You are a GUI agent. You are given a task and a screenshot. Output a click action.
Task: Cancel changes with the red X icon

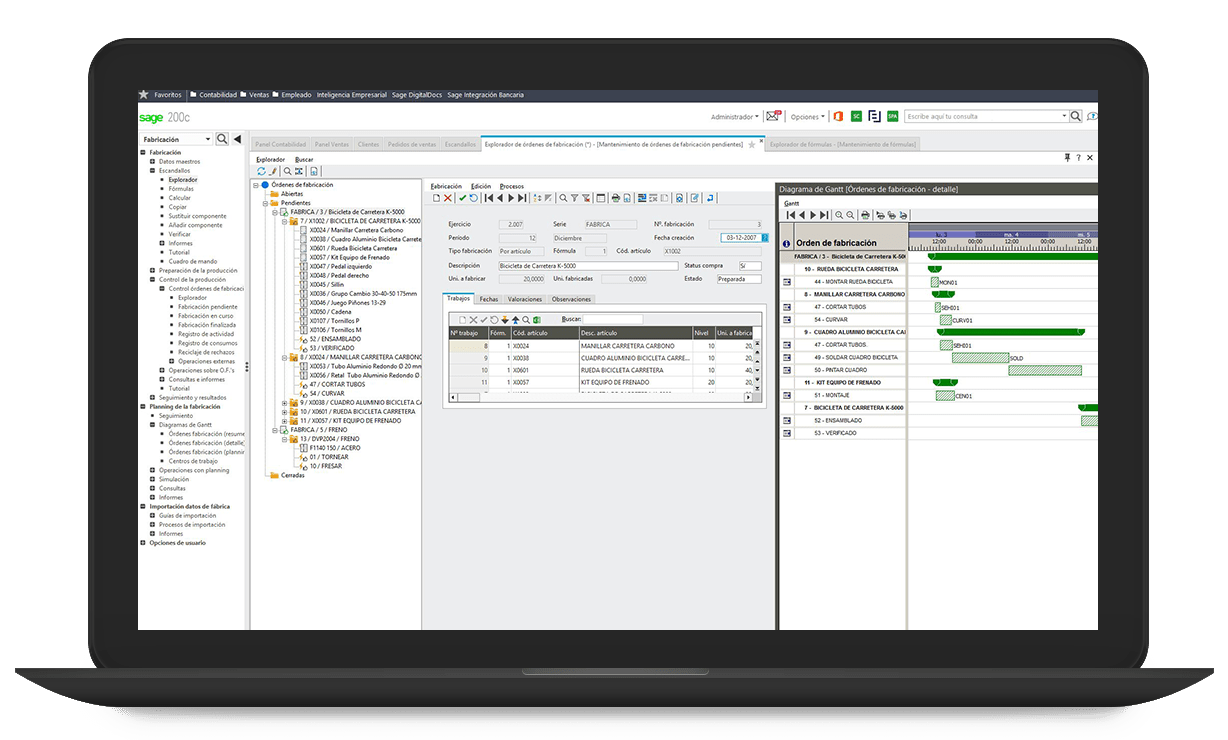448,197
